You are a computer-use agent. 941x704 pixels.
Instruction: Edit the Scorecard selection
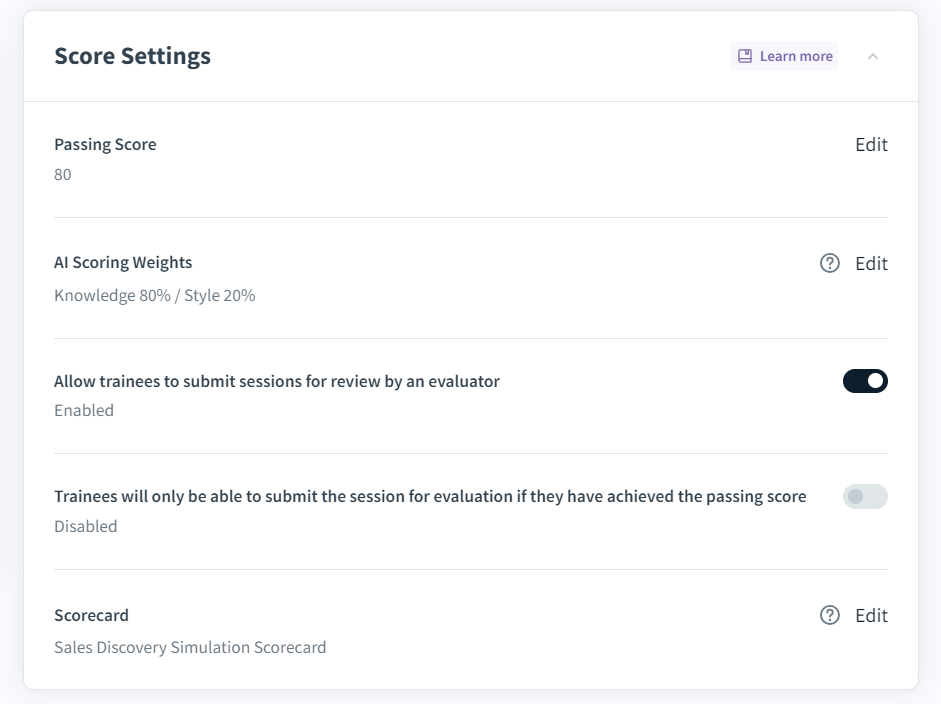pos(871,616)
